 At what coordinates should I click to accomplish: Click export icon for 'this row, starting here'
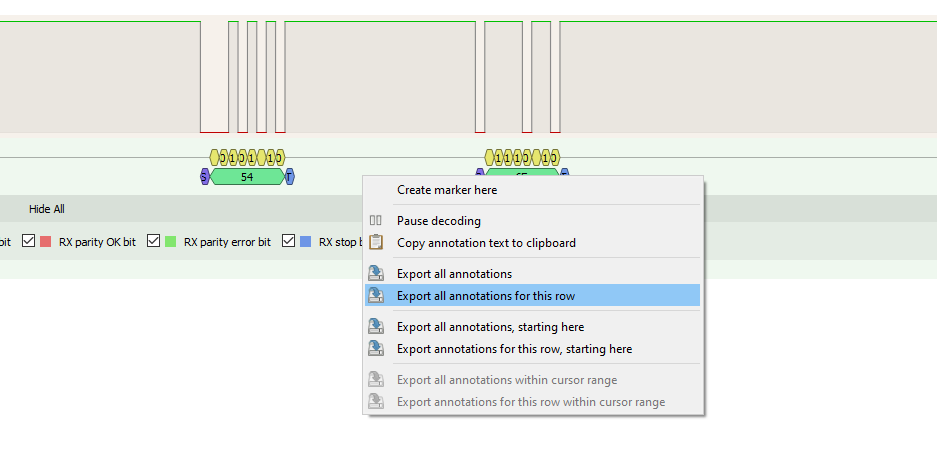tap(376, 349)
